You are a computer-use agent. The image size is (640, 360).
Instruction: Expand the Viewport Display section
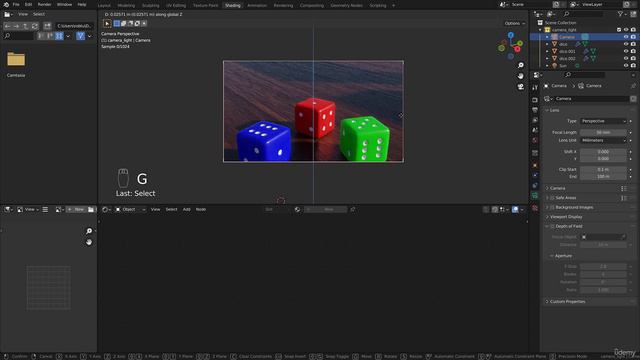coord(566,217)
